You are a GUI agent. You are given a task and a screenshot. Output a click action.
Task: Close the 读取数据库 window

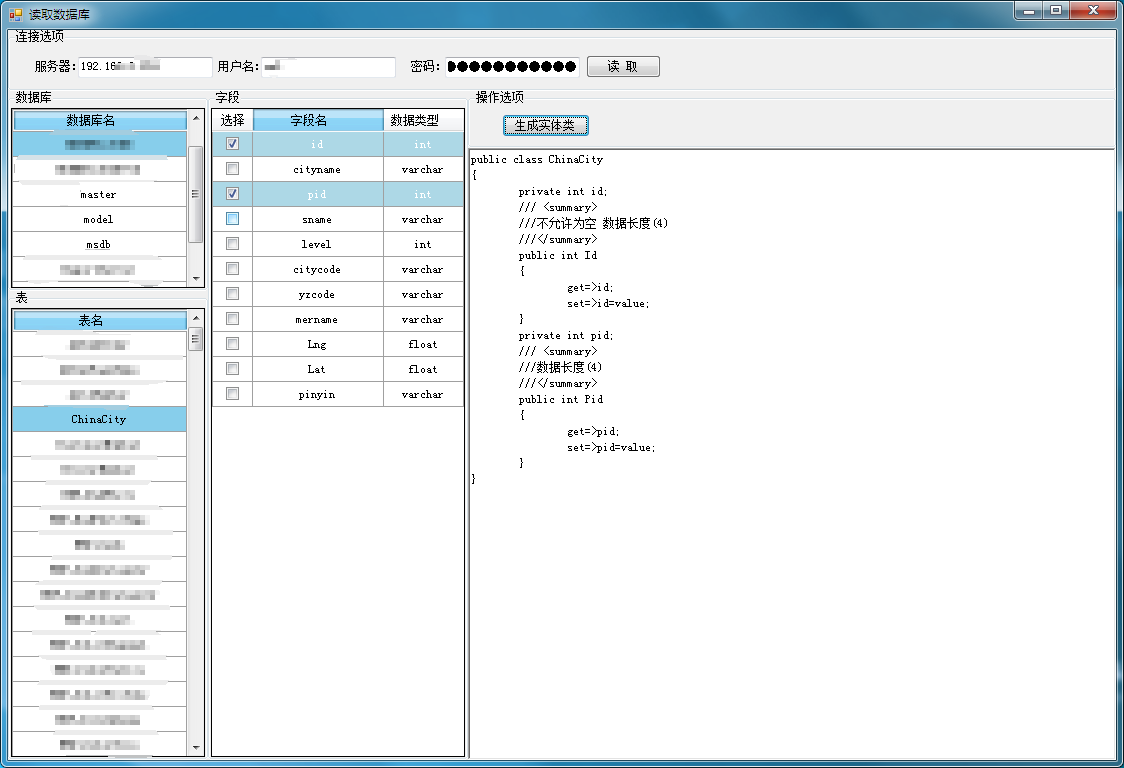point(1093,10)
